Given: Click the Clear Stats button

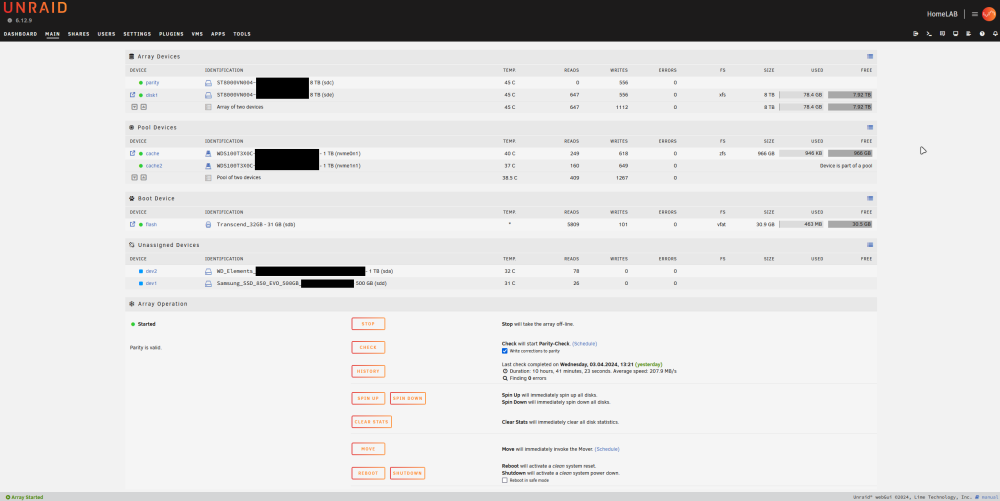Looking at the screenshot, I should click(x=371, y=422).
